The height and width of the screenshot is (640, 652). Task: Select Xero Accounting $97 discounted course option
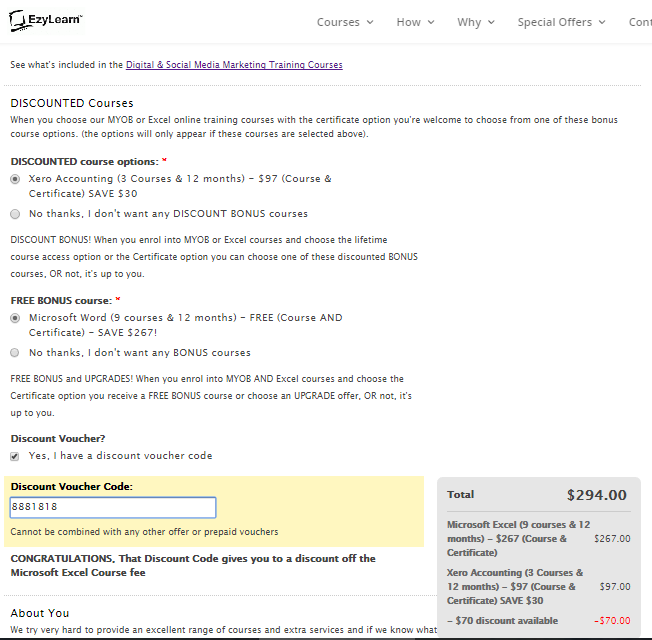click(x=15, y=179)
